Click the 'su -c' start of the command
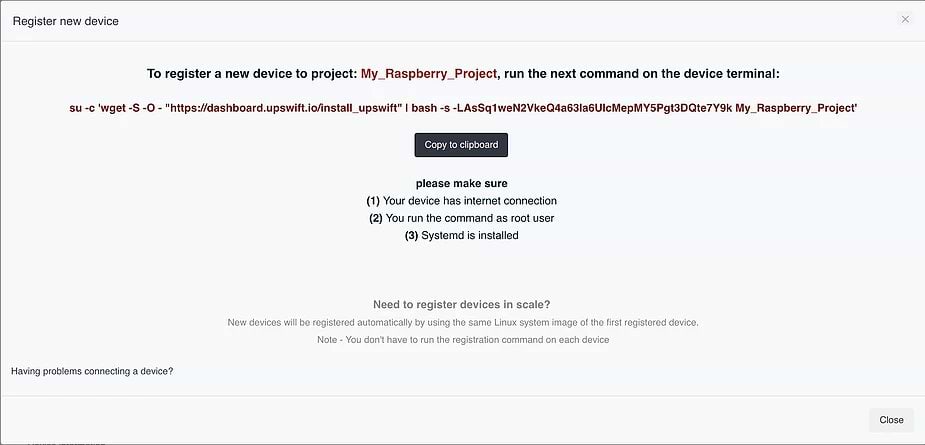The image size is (925, 445). click(x=82, y=109)
